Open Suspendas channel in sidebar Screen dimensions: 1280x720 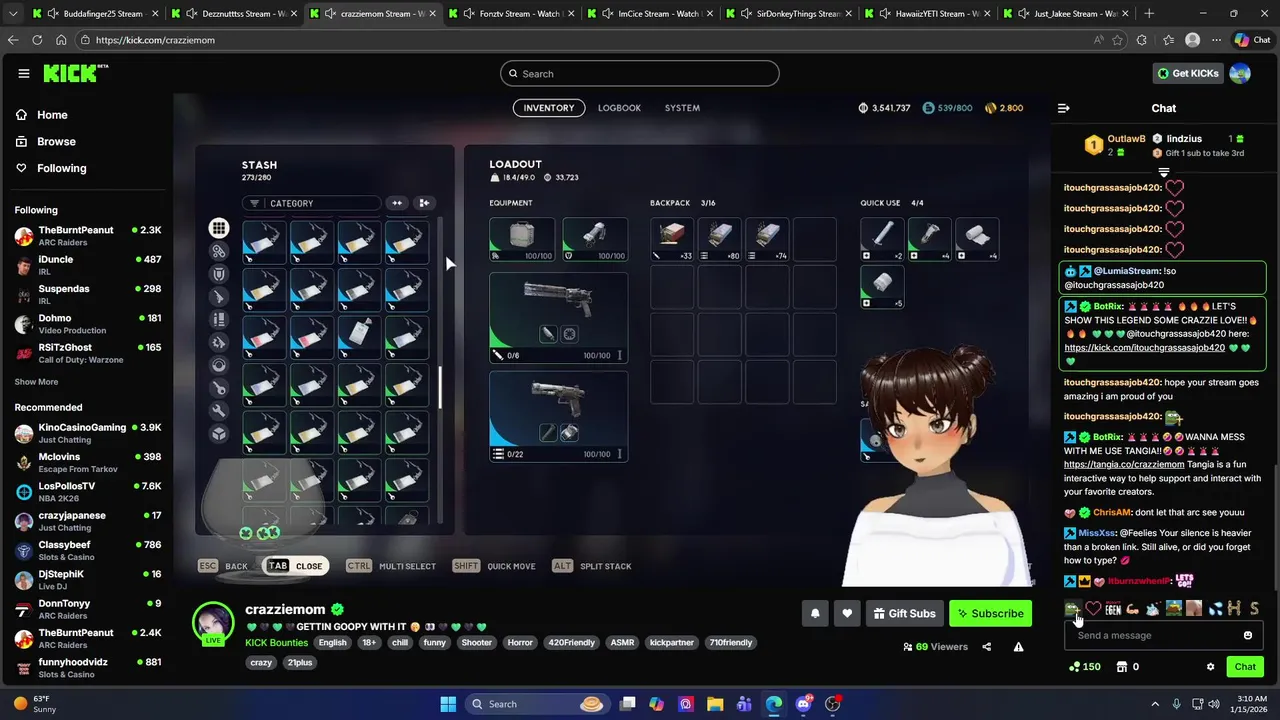[x=88, y=294]
